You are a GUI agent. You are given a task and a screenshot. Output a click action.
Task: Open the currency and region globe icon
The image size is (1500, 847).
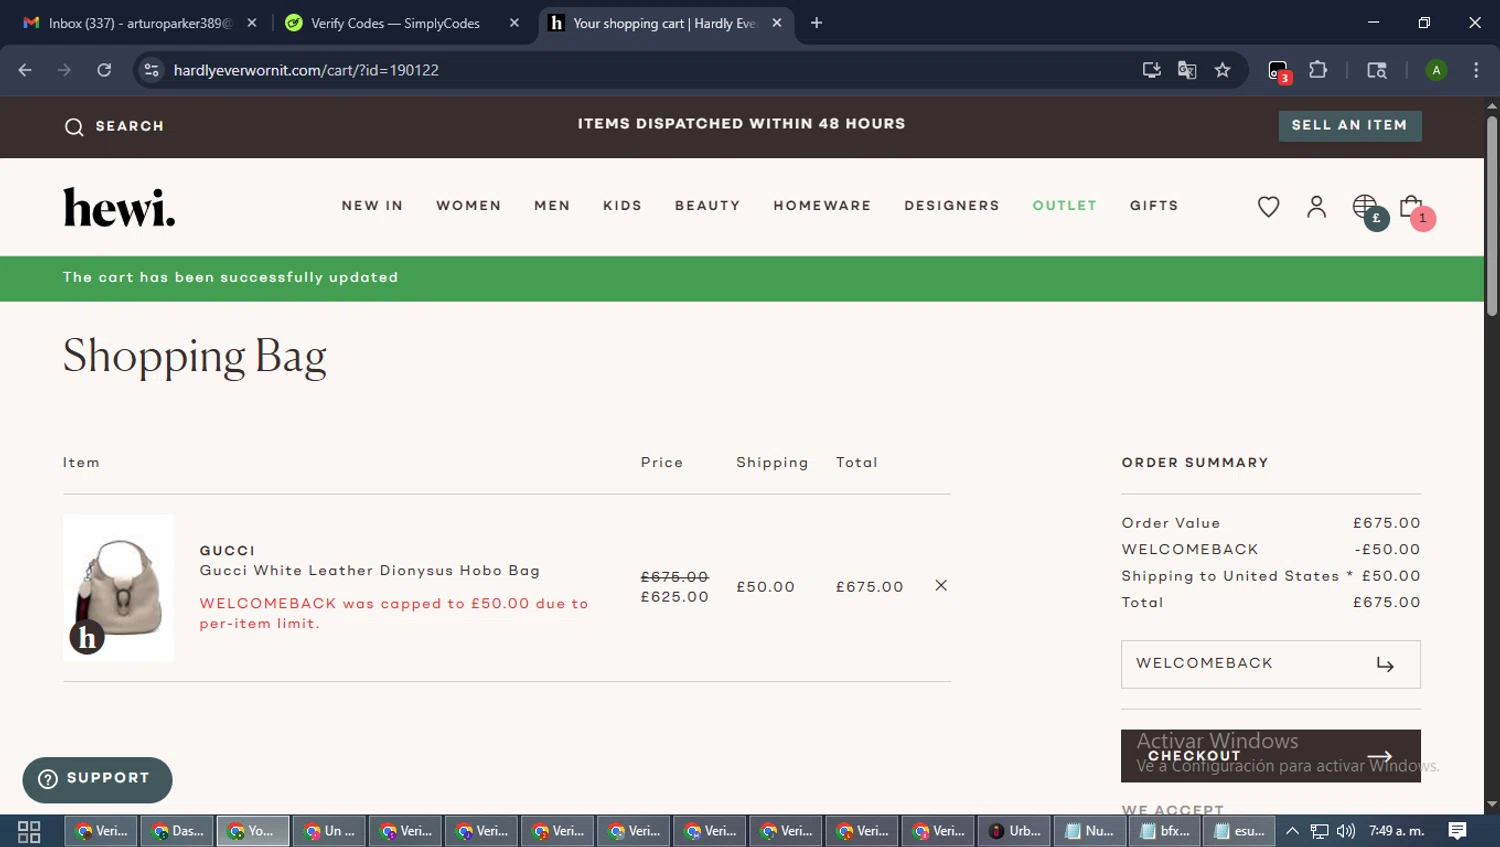[x=1365, y=207]
